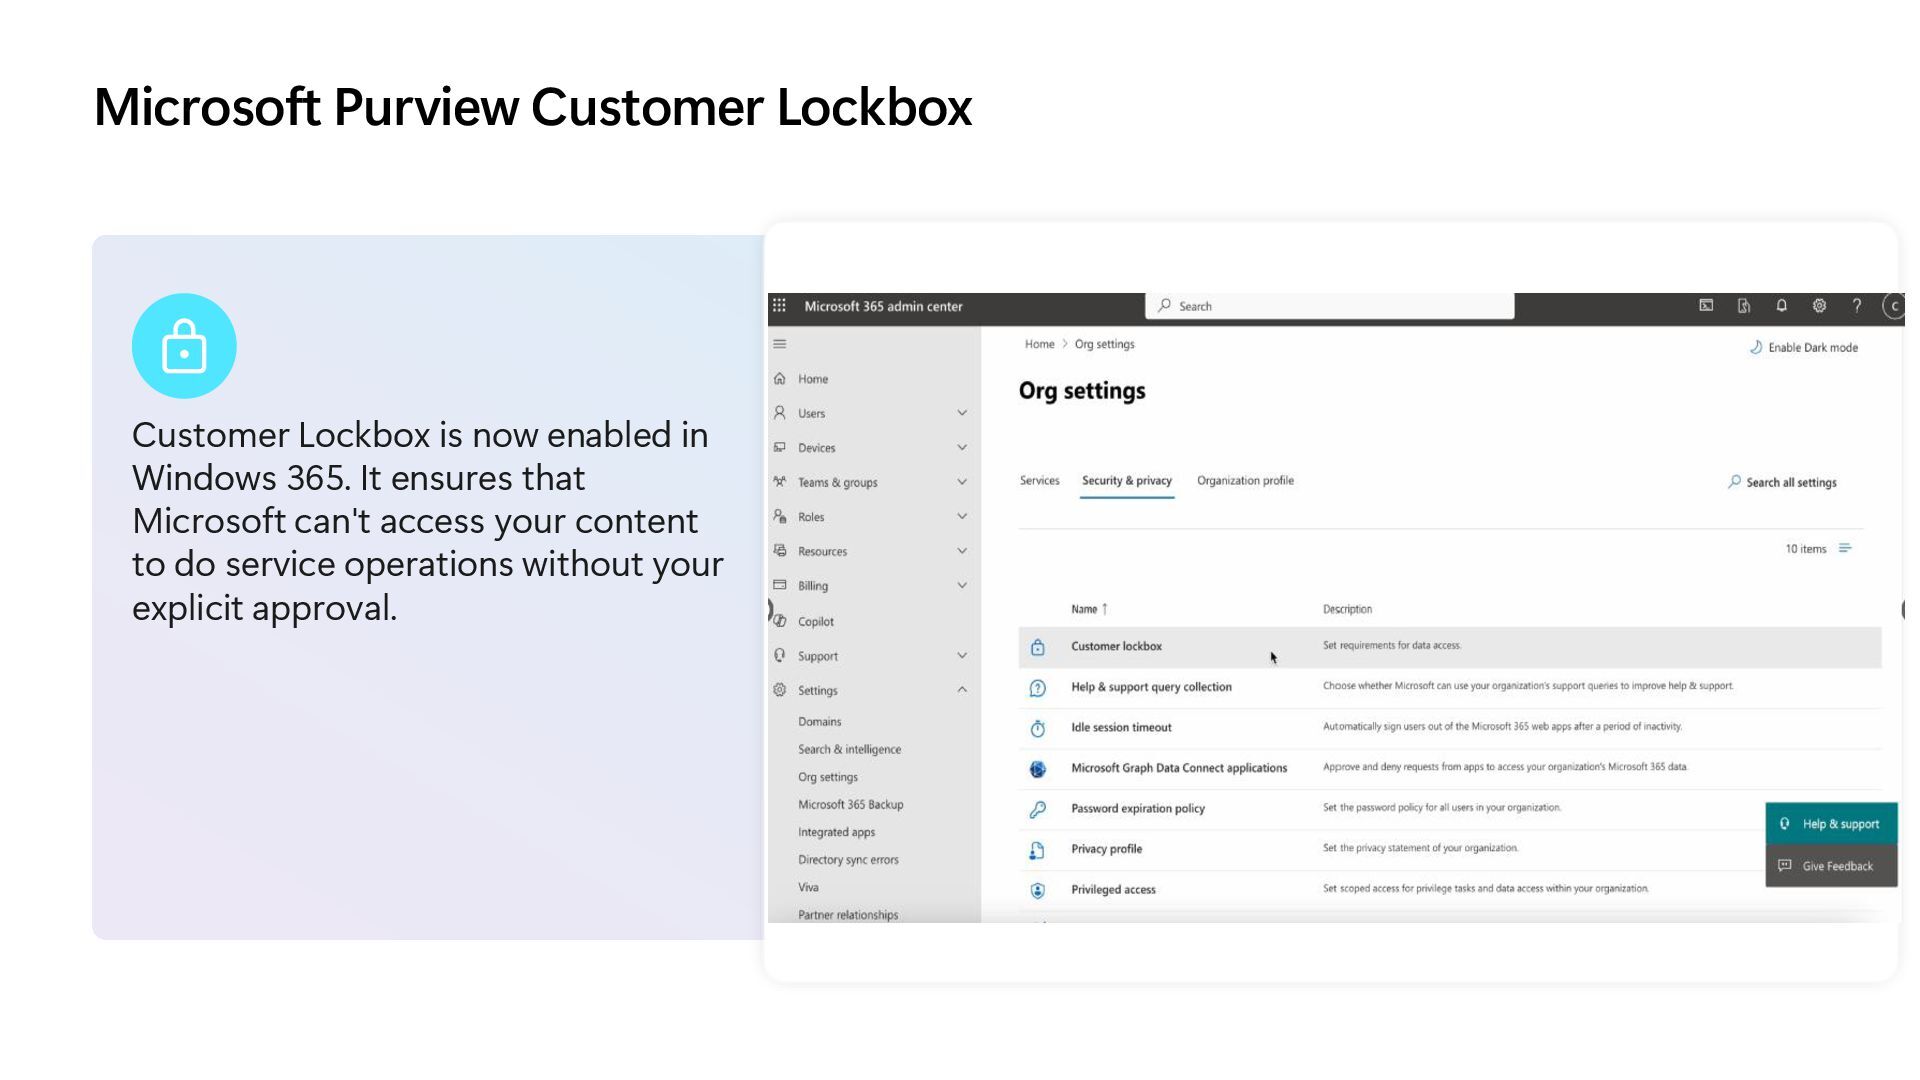Open Search & intelligence under Settings

click(849, 750)
